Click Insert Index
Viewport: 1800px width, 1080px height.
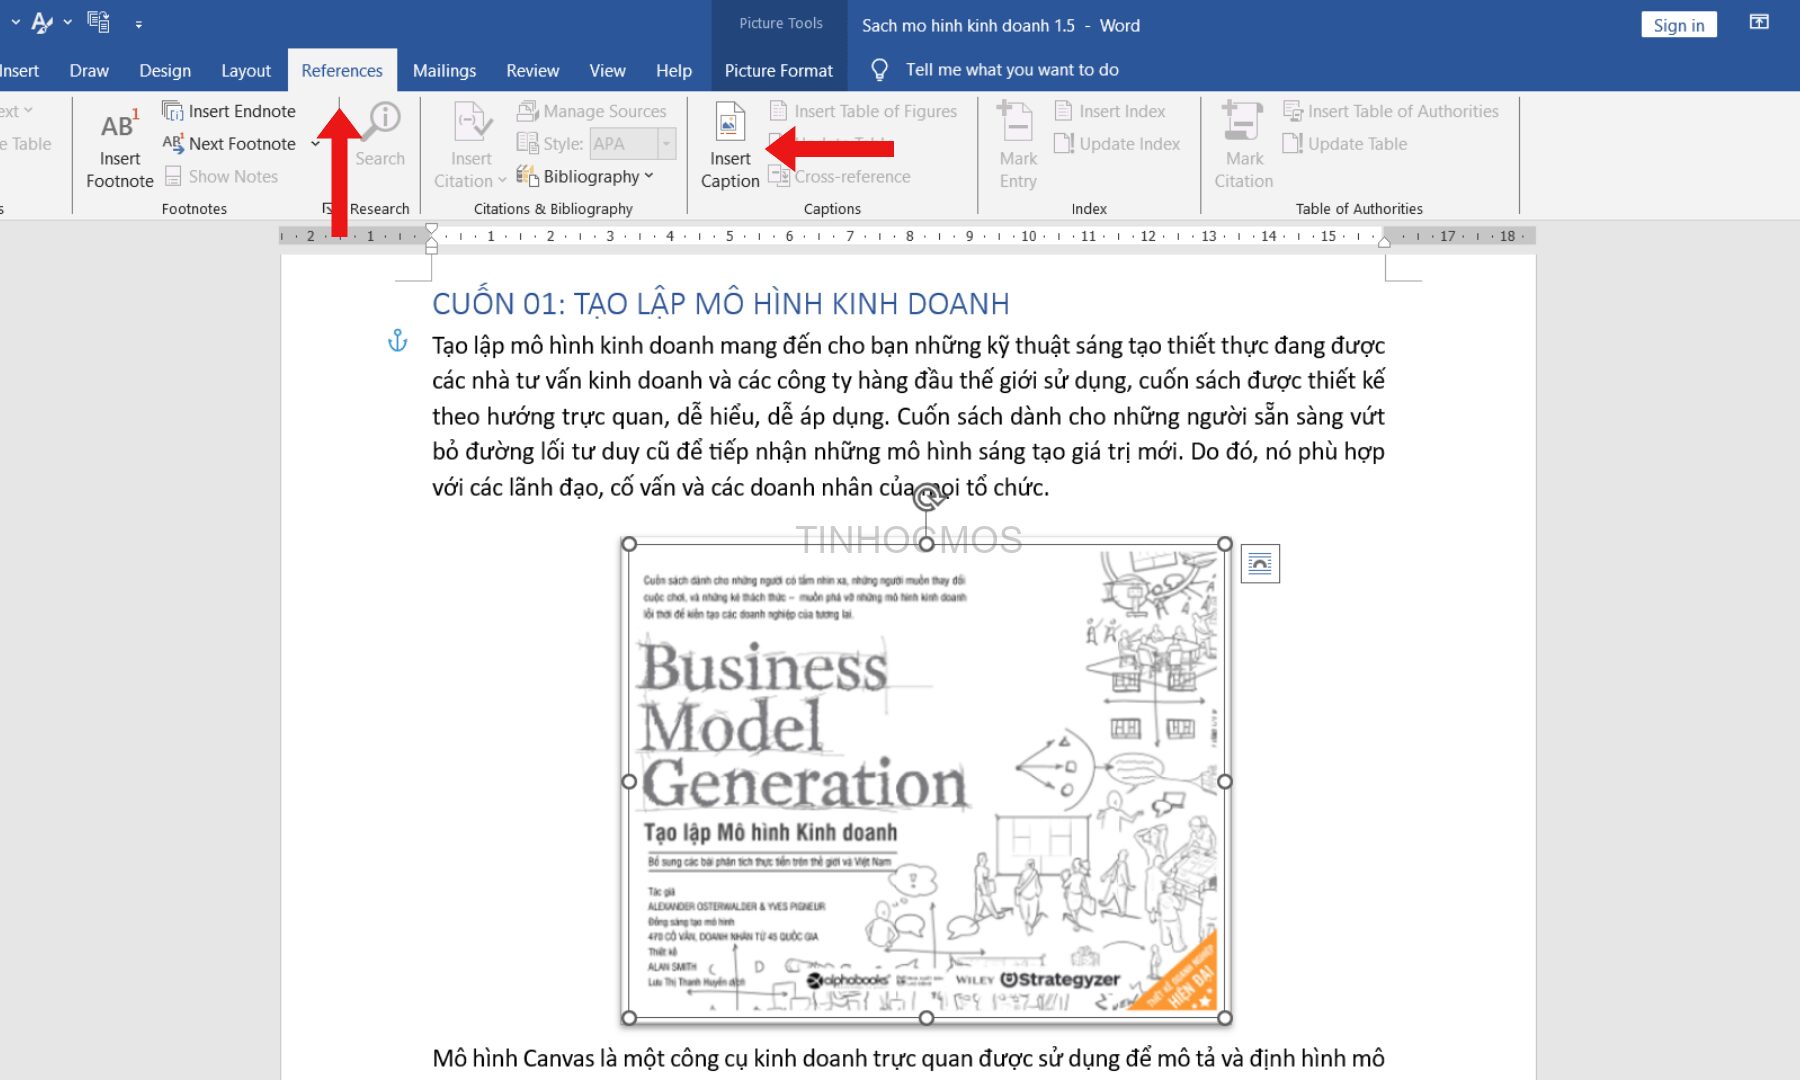click(x=1110, y=111)
